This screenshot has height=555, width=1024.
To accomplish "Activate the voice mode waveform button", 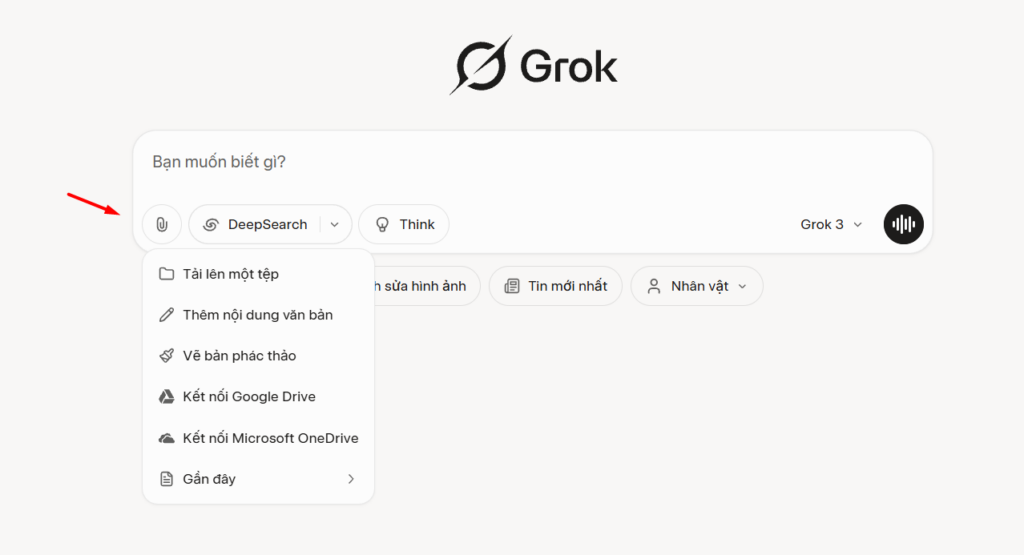I will (x=903, y=225).
